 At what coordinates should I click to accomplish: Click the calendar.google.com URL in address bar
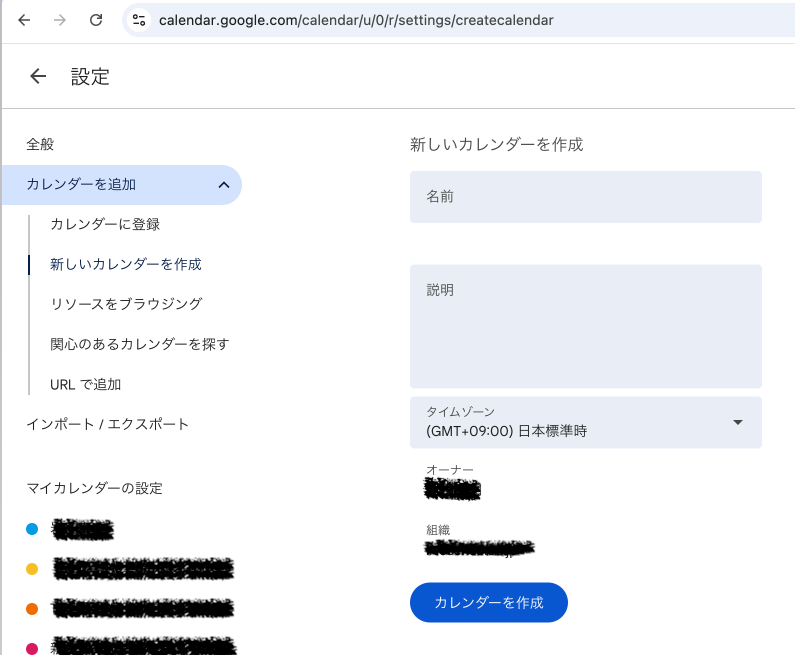click(x=356, y=20)
